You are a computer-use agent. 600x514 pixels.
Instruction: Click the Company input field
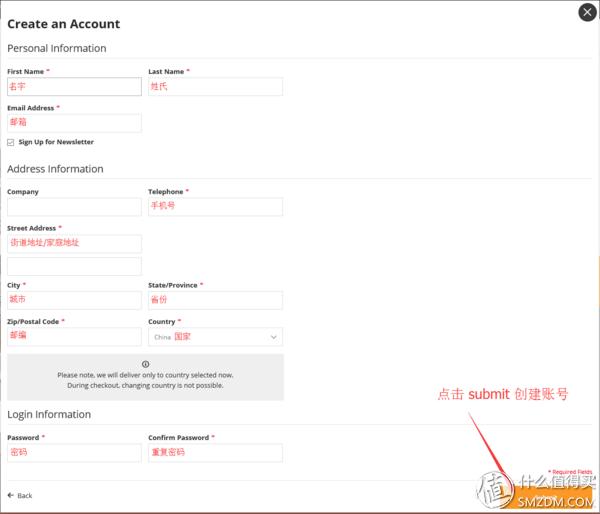point(74,207)
